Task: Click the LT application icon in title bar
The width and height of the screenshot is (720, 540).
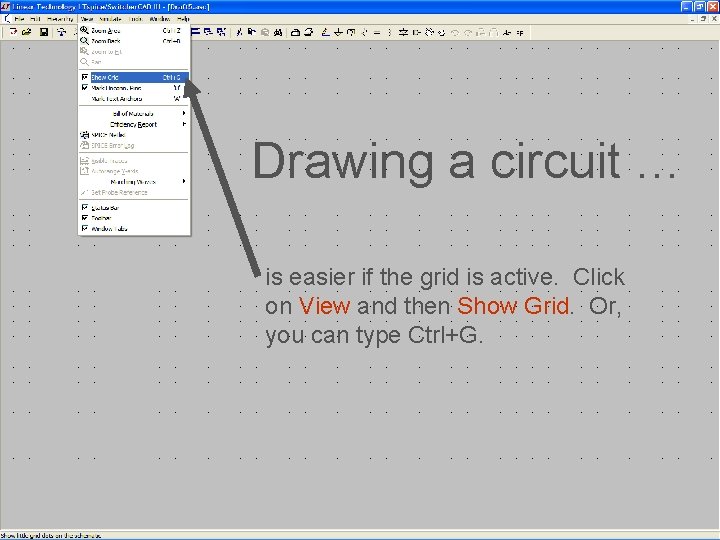Action: [x=6, y=6]
